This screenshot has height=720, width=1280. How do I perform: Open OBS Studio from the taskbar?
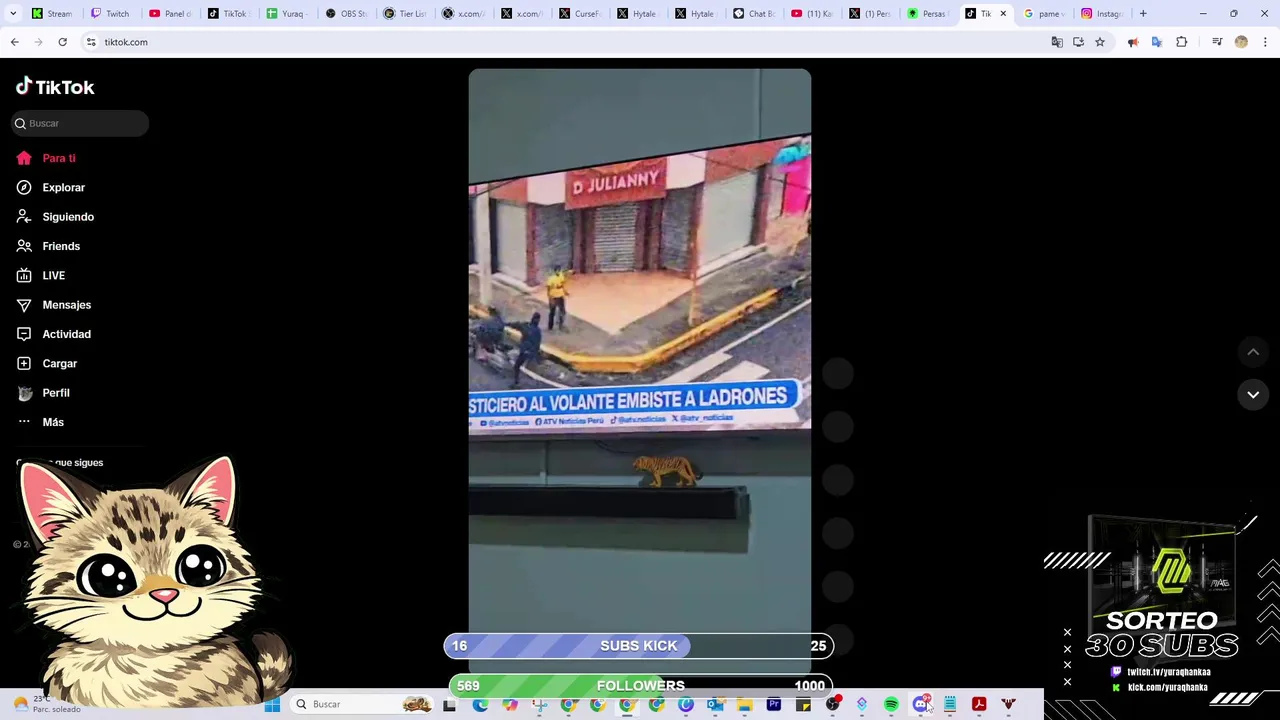coord(832,704)
